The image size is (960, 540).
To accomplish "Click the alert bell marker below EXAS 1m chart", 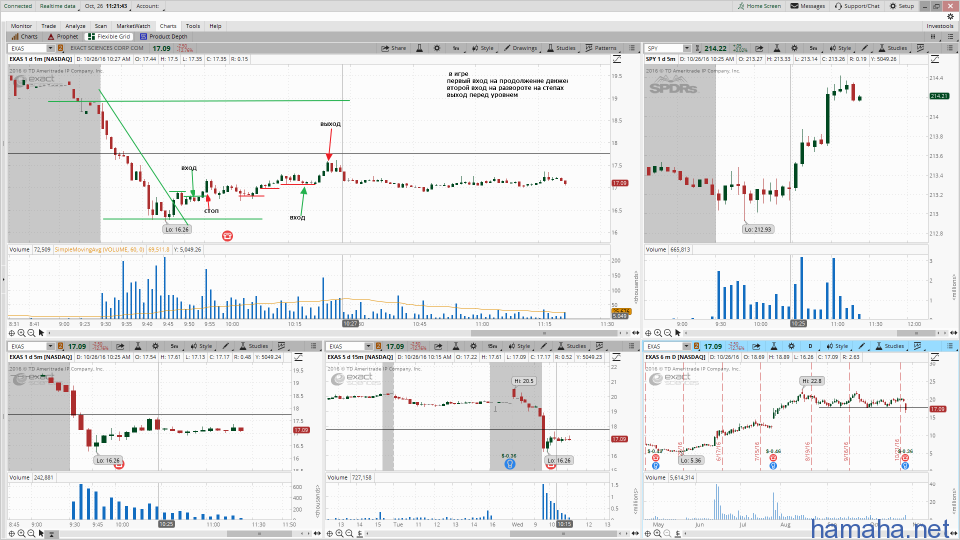I will (x=227, y=236).
